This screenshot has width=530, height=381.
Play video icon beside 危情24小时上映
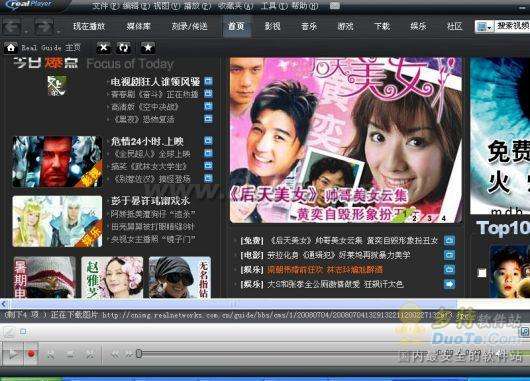click(x=208, y=141)
